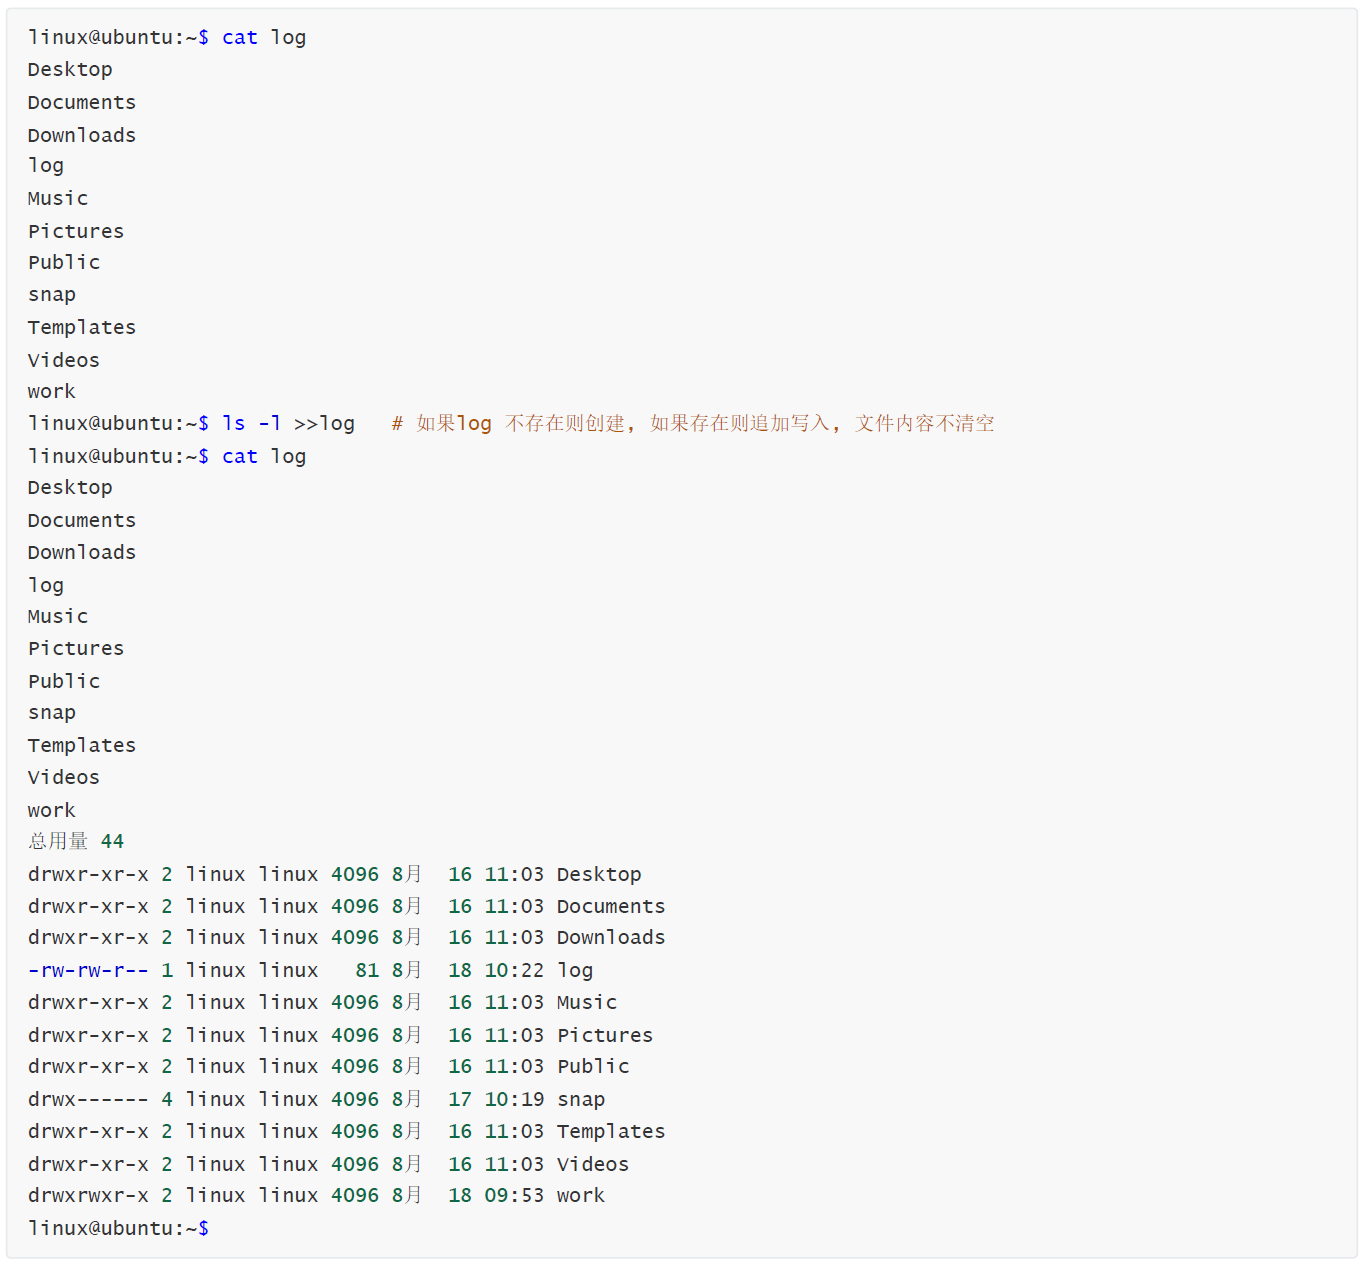Click the Pictures name beside 11:03 timestamp
The width and height of the screenshot is (1363, 1268).
point(605,1036)
